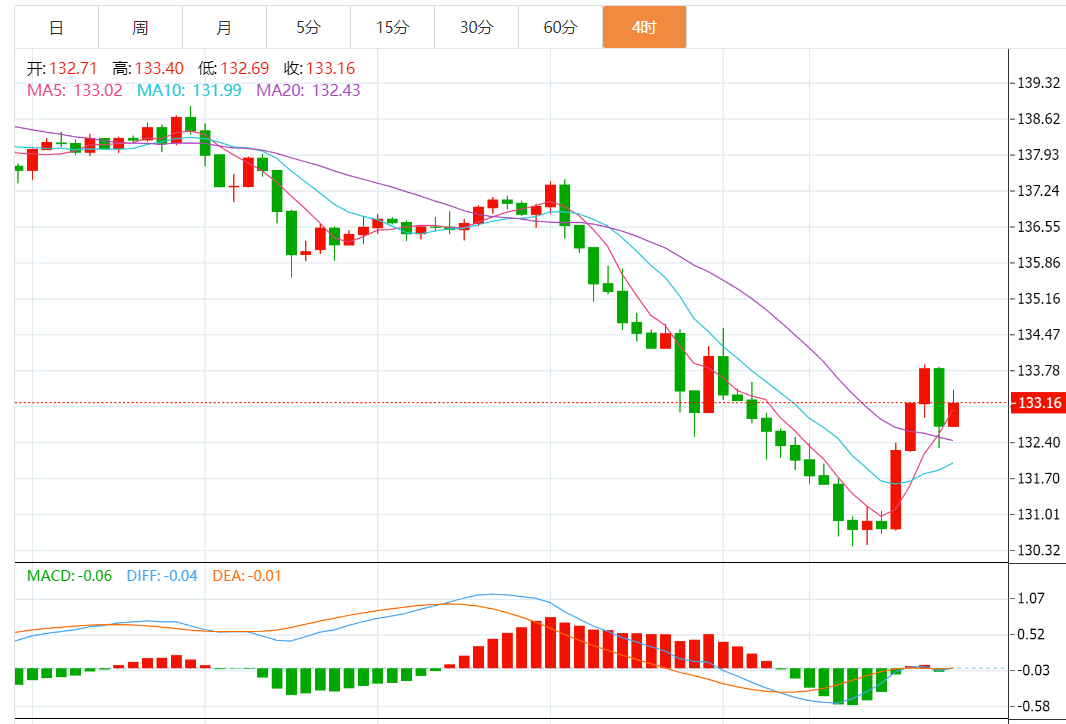1066x724 pixels.
Task: Switch to the 5分 interval tab
Action: pyautogui.click(x=309, y=27)
